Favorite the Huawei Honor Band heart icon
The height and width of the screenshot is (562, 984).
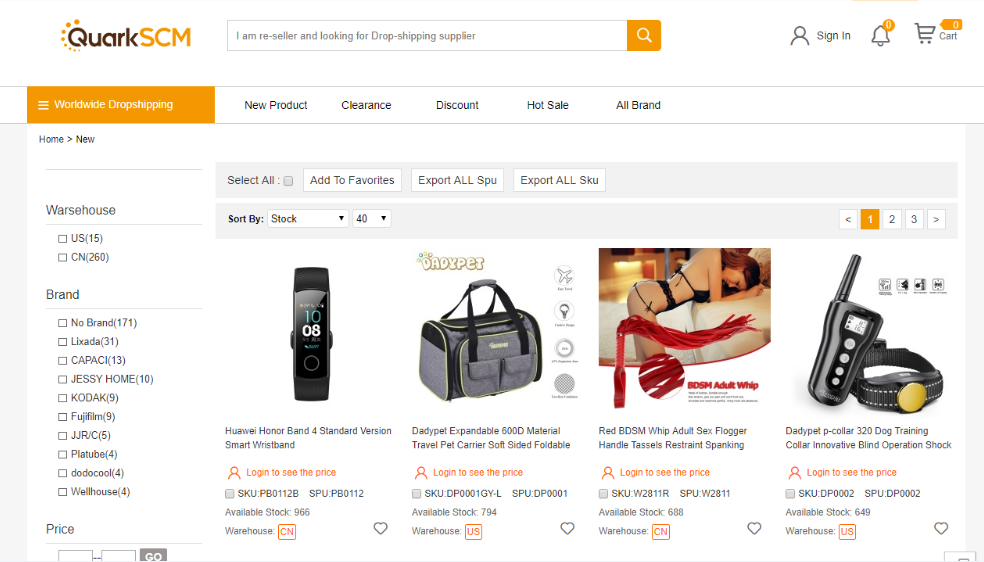(380, 529)
